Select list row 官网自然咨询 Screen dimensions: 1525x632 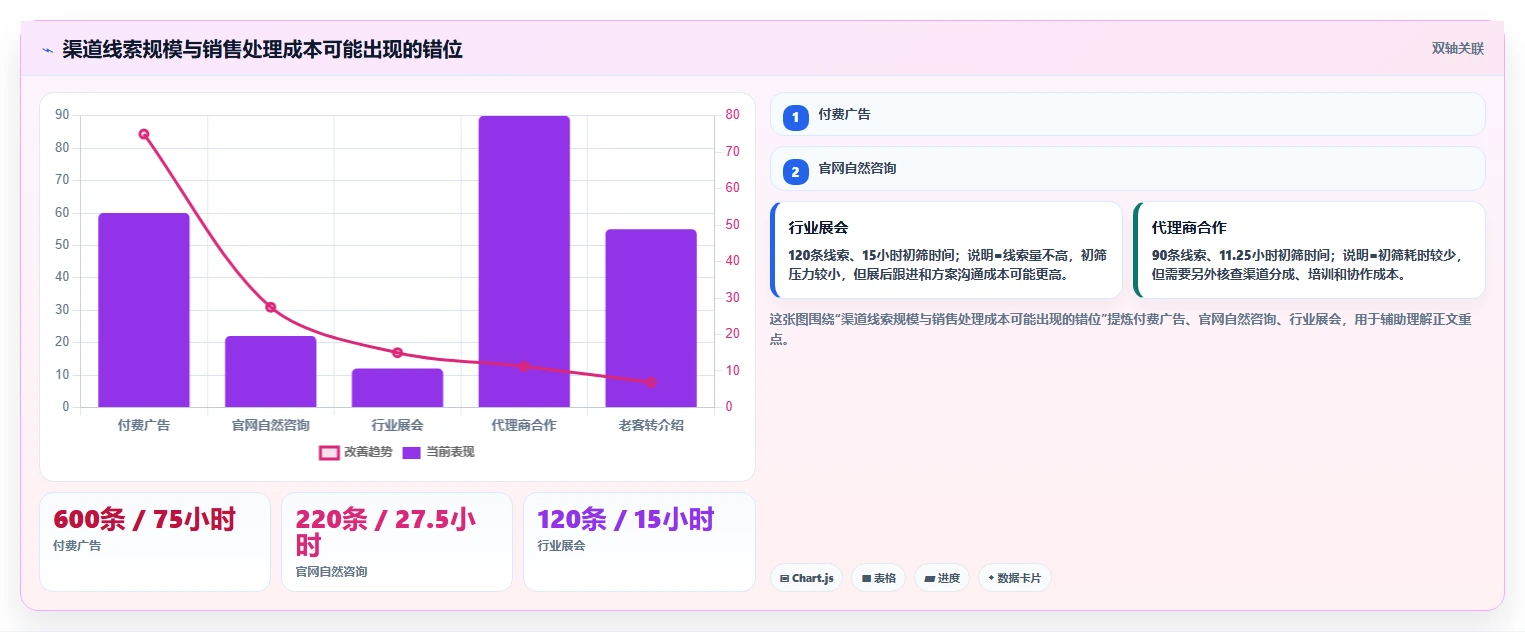tap(1128, 168)
